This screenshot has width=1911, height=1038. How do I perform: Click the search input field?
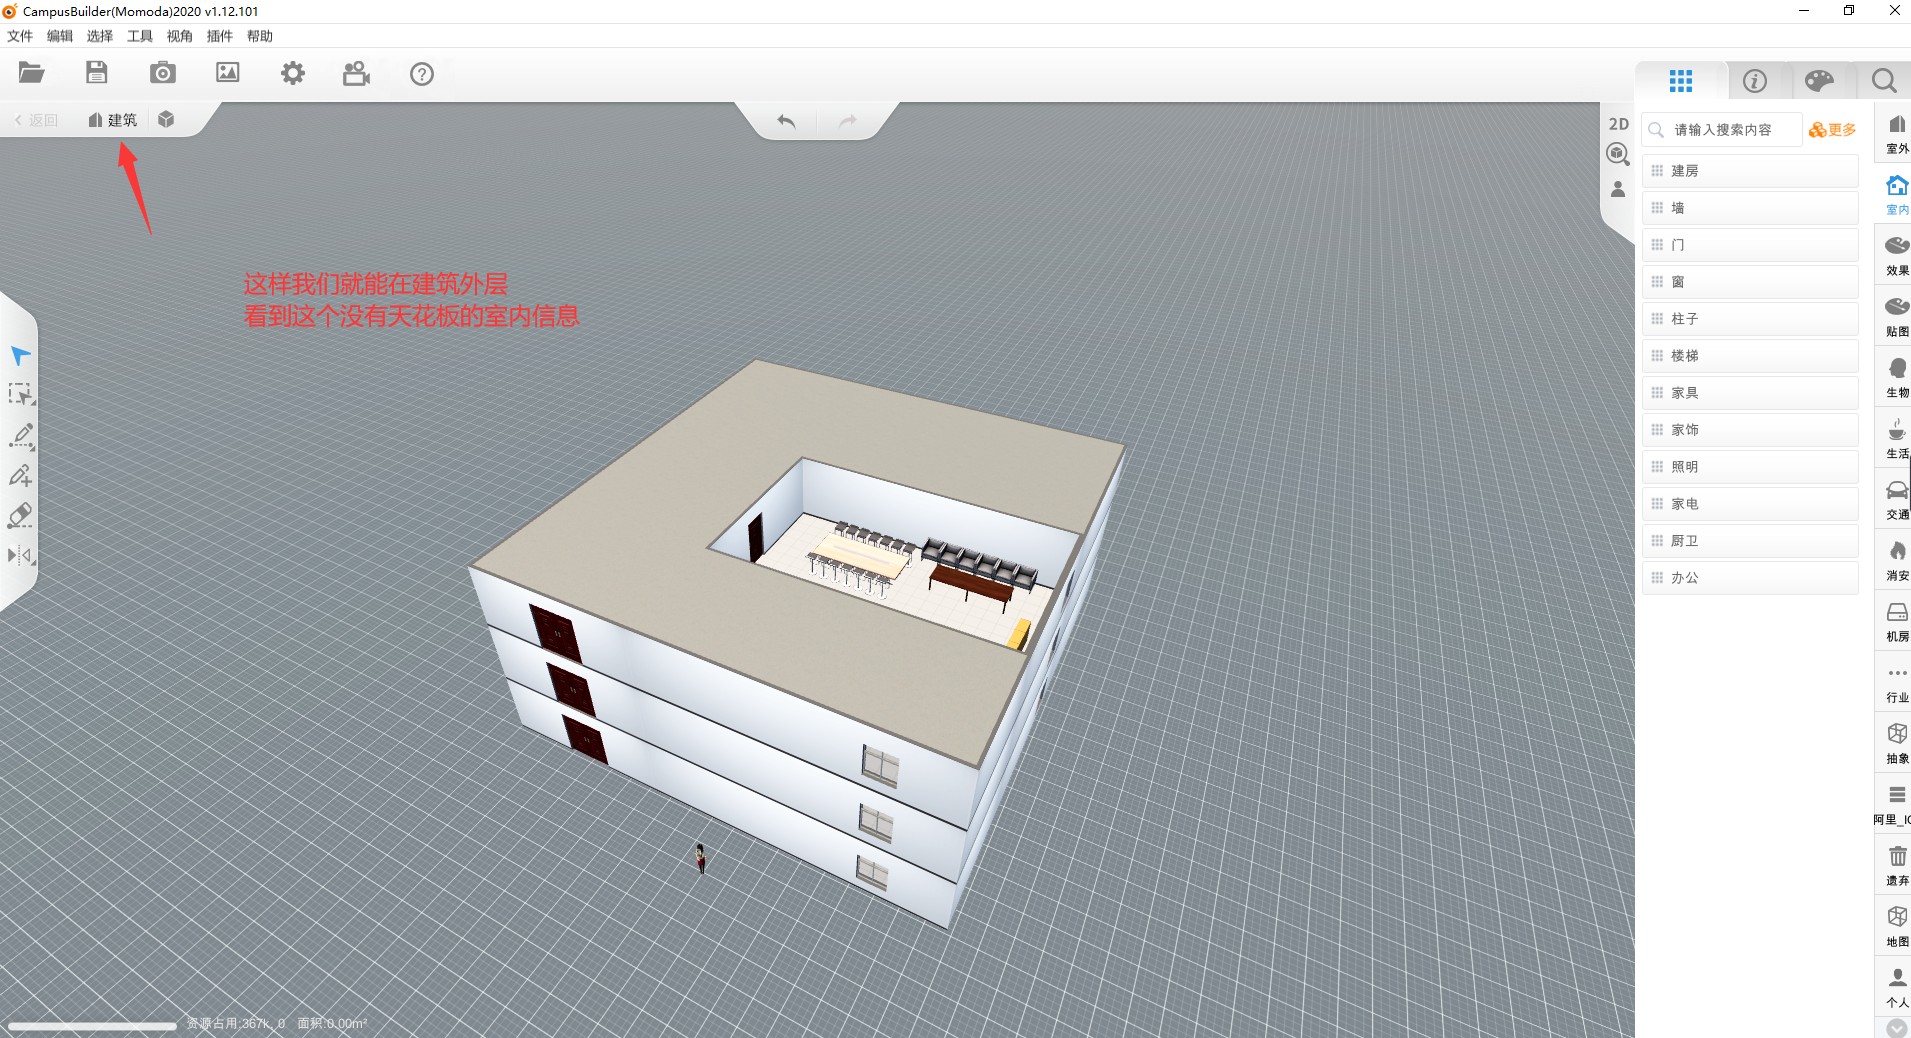pyautogui.click(x=1722, y=130)
